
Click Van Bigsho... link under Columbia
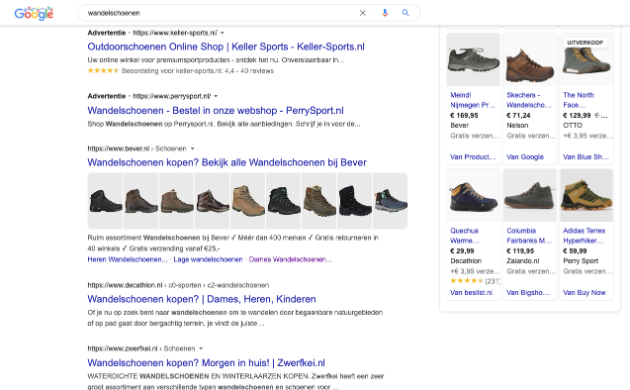528,293
